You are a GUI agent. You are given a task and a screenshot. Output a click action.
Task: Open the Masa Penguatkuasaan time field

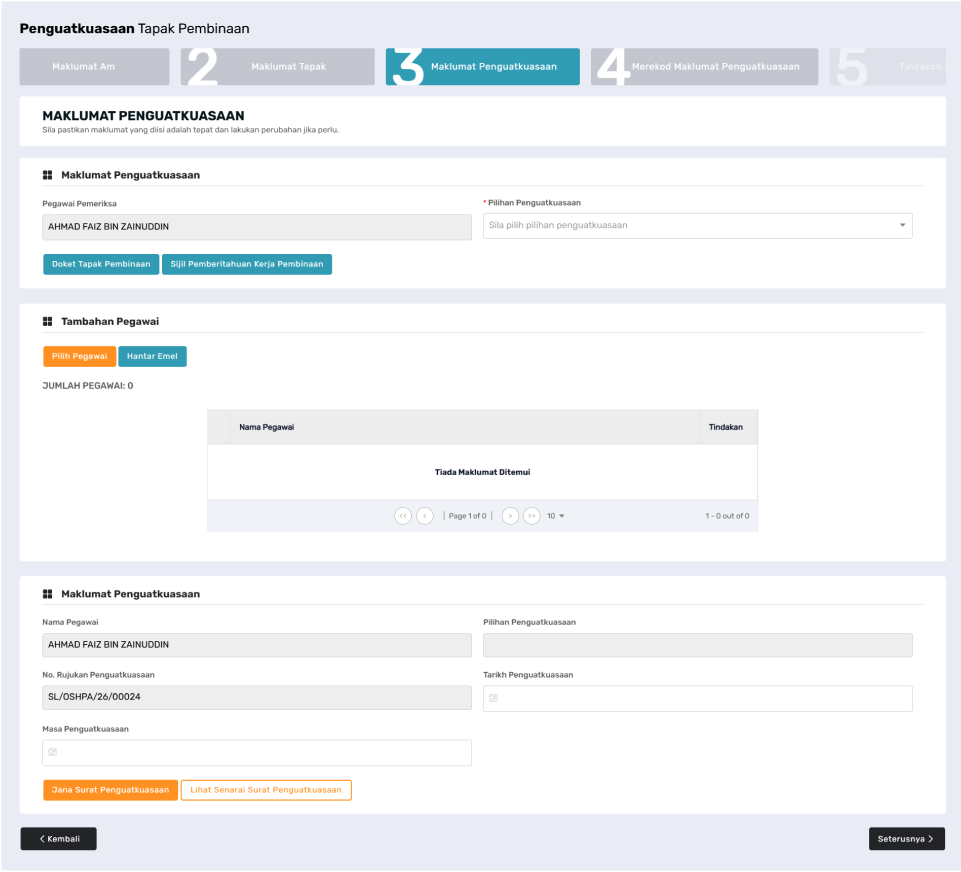click(x=257, y=753)
